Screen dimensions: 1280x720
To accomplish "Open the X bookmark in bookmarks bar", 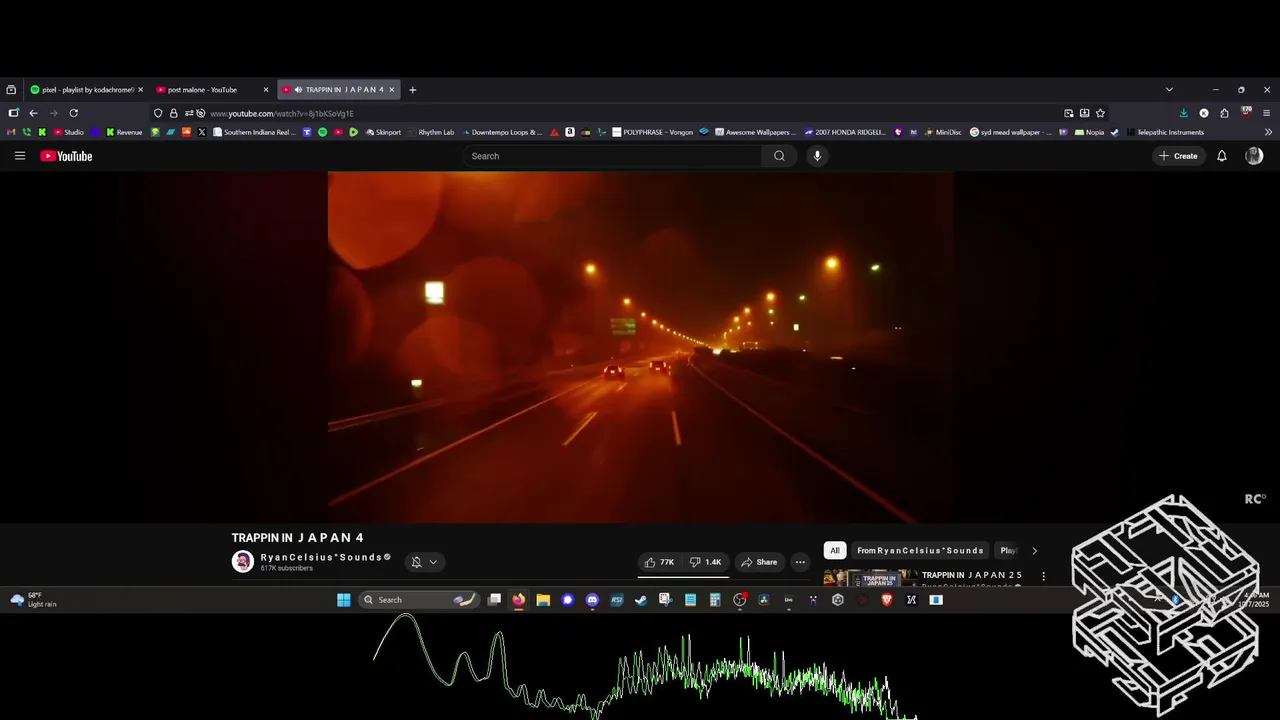I will point(202,132).
